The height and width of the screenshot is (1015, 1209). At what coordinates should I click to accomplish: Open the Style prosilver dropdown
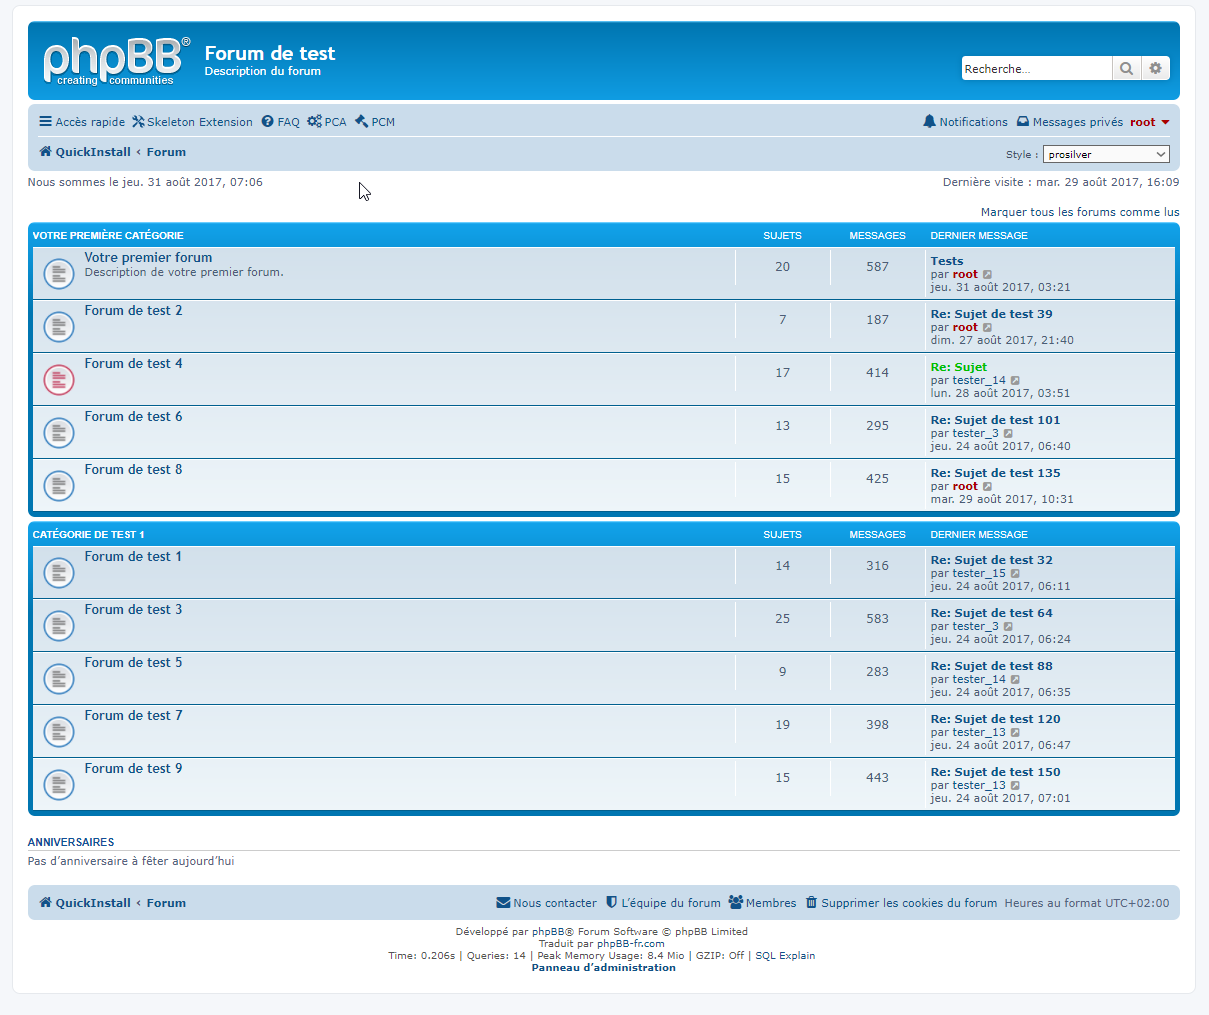(1105, 154)
